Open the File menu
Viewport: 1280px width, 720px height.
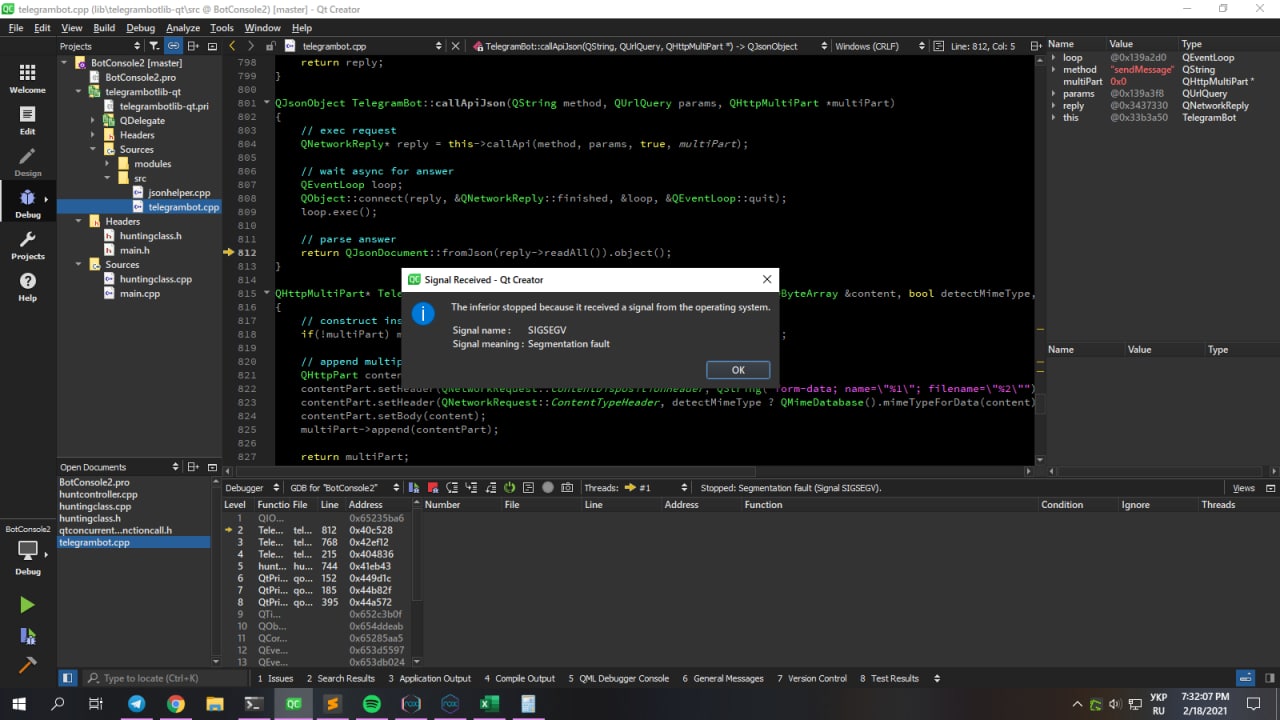coord(16,28)
